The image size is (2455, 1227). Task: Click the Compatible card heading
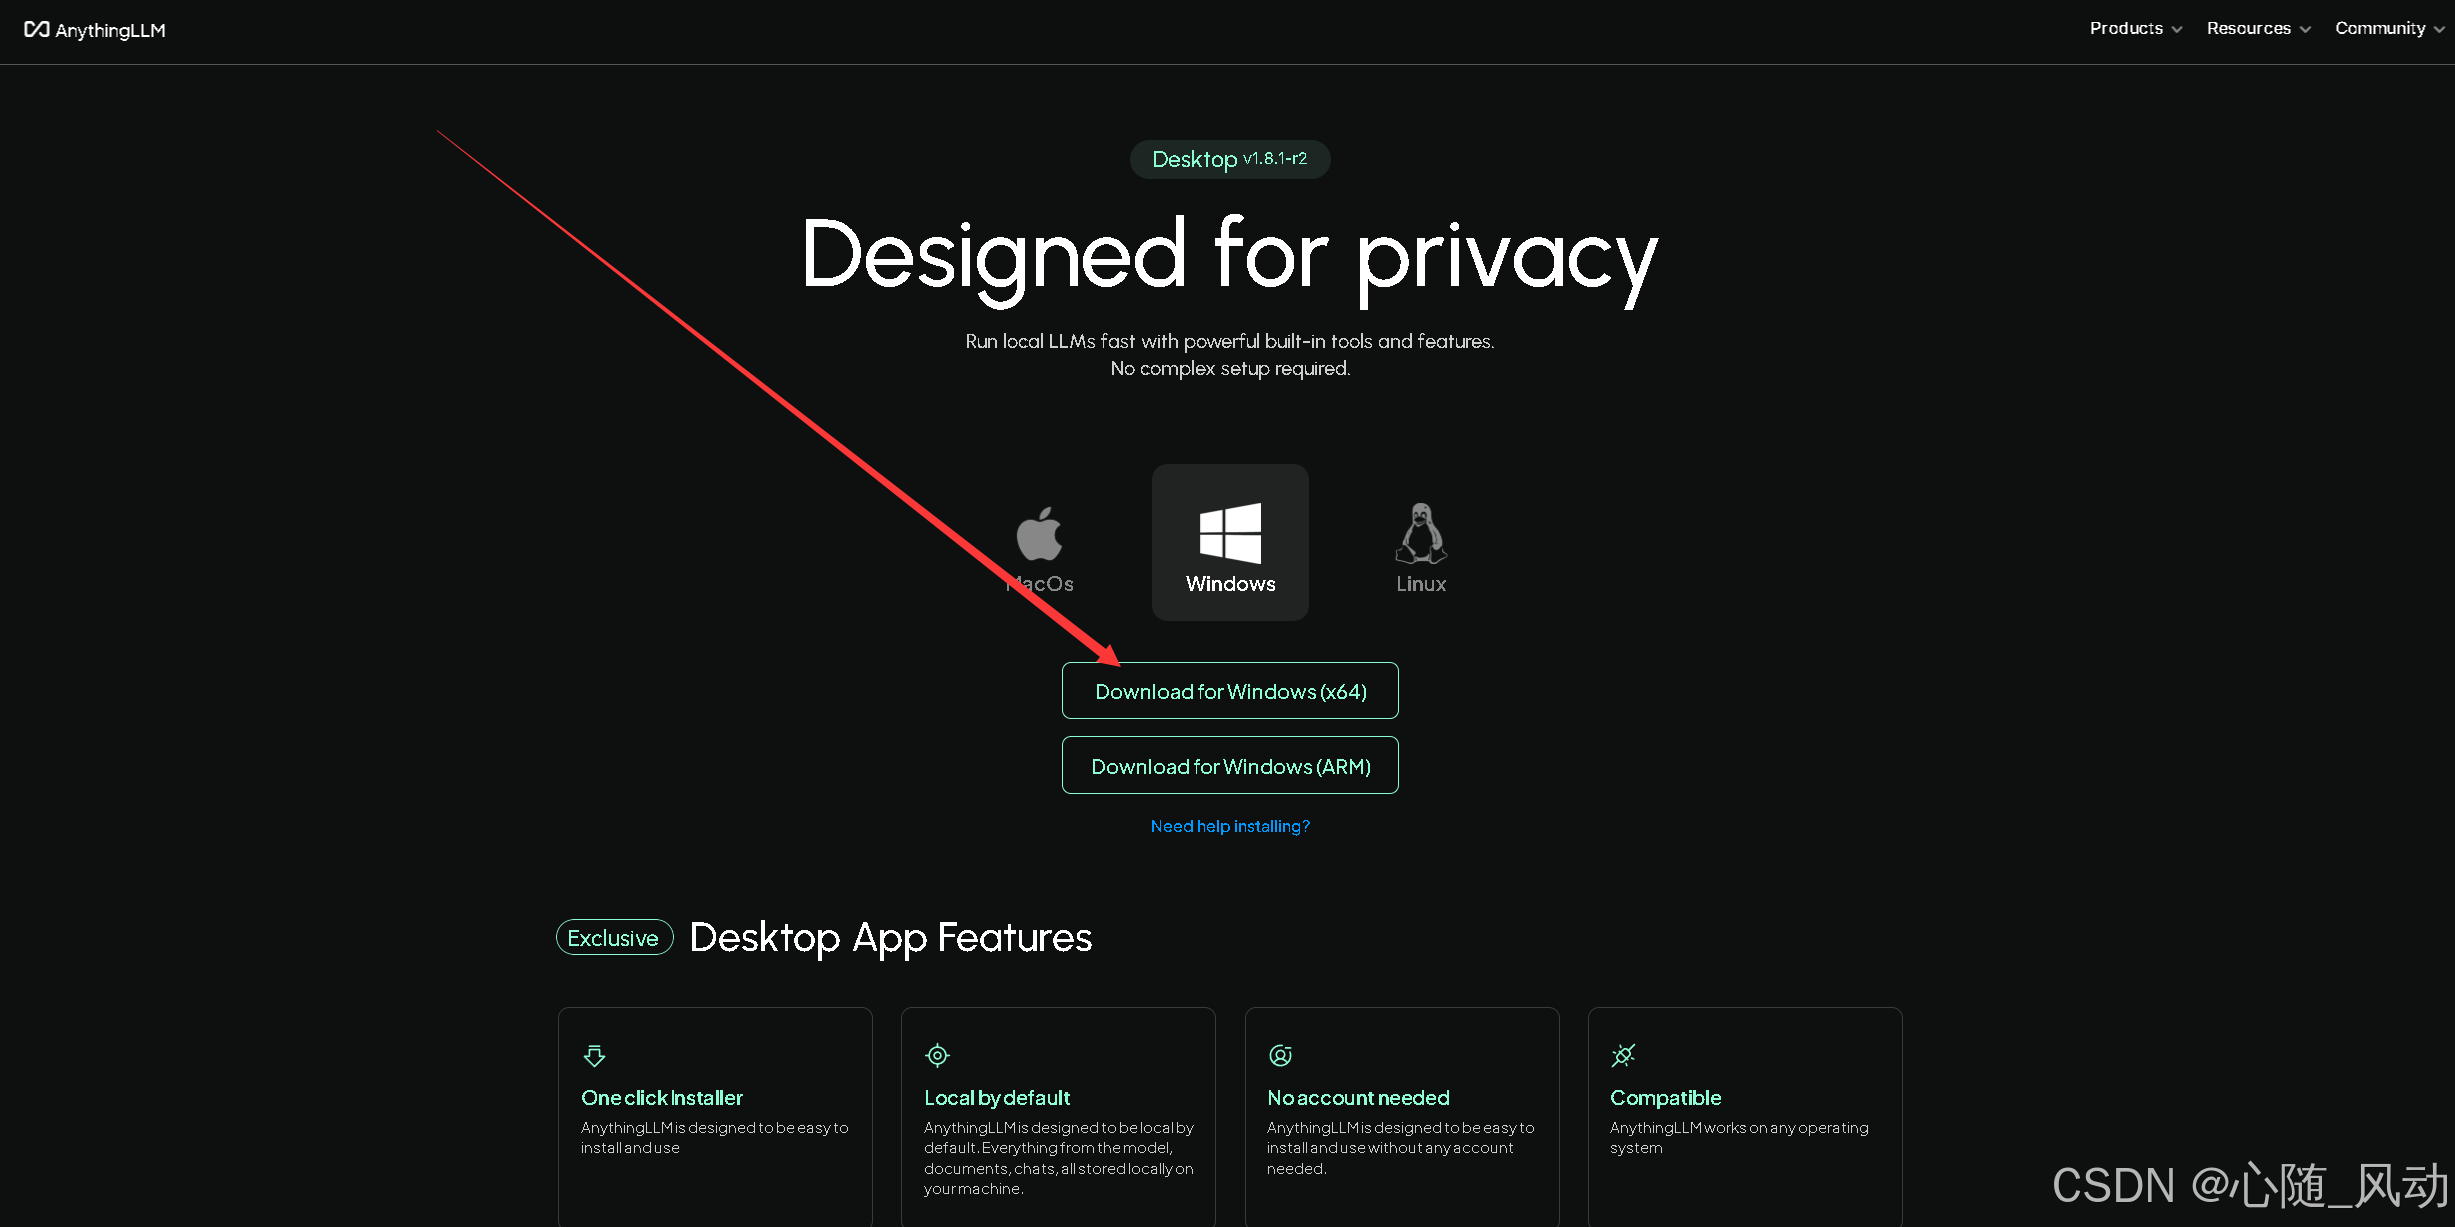(x=1665, y=1098)
